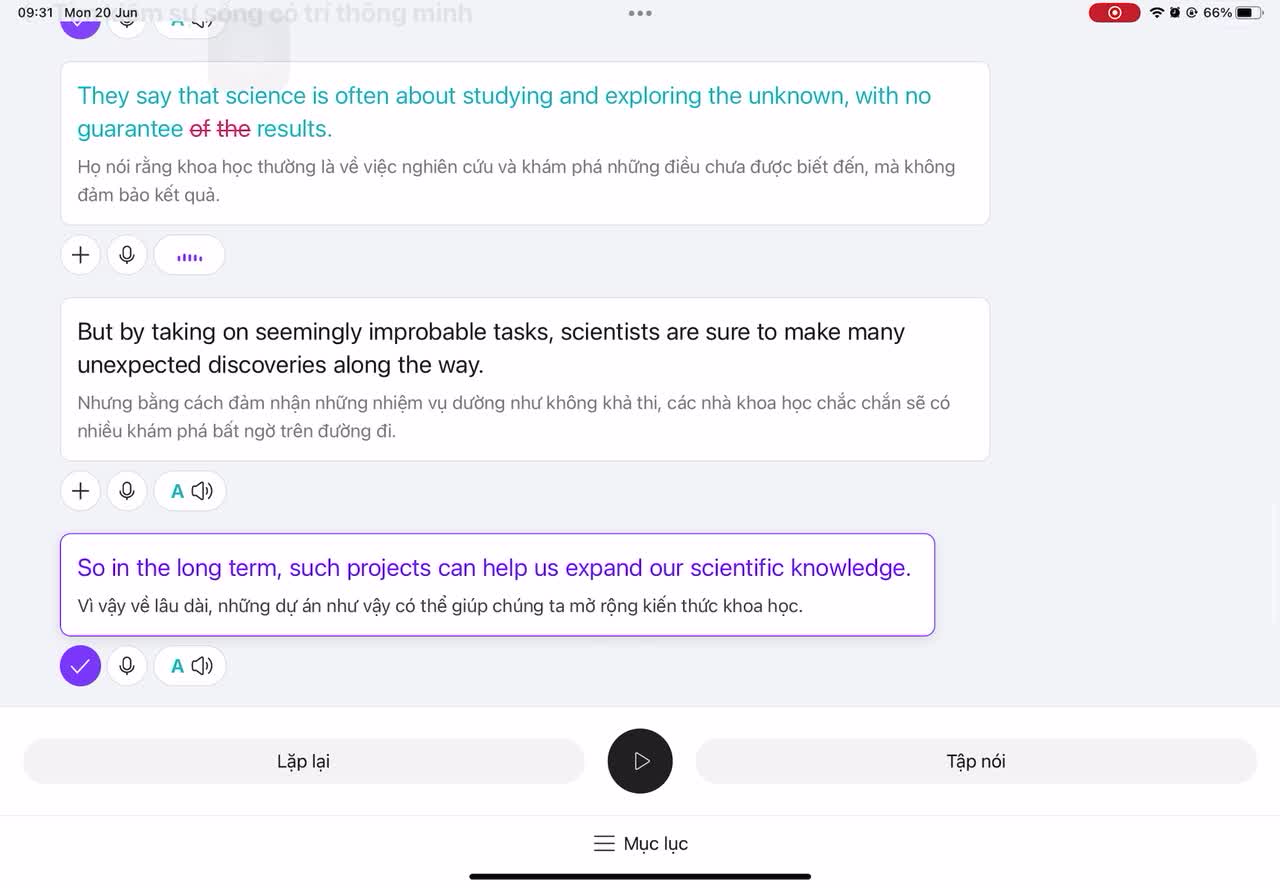Tap the struck-through words "of the"
The width and height of the screenshot is (1280, 888).
[x=220, y=129]
